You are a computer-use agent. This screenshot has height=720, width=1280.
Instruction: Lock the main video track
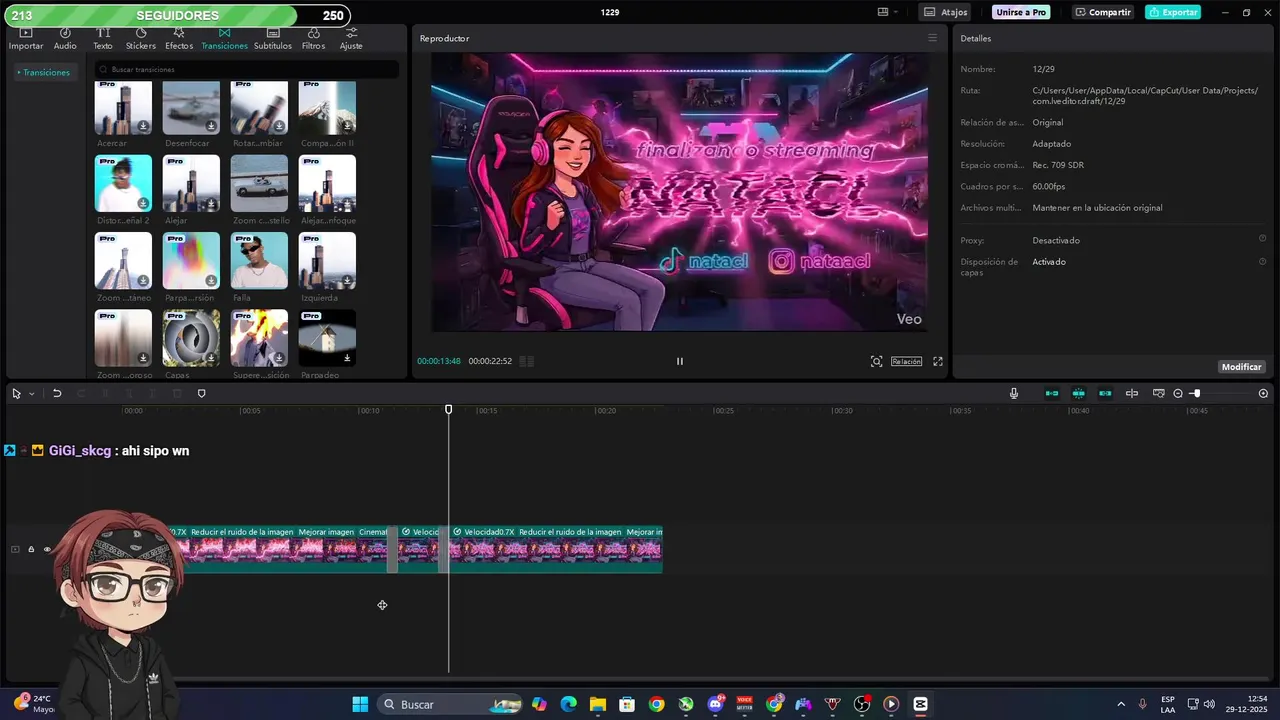coord(31,549)
